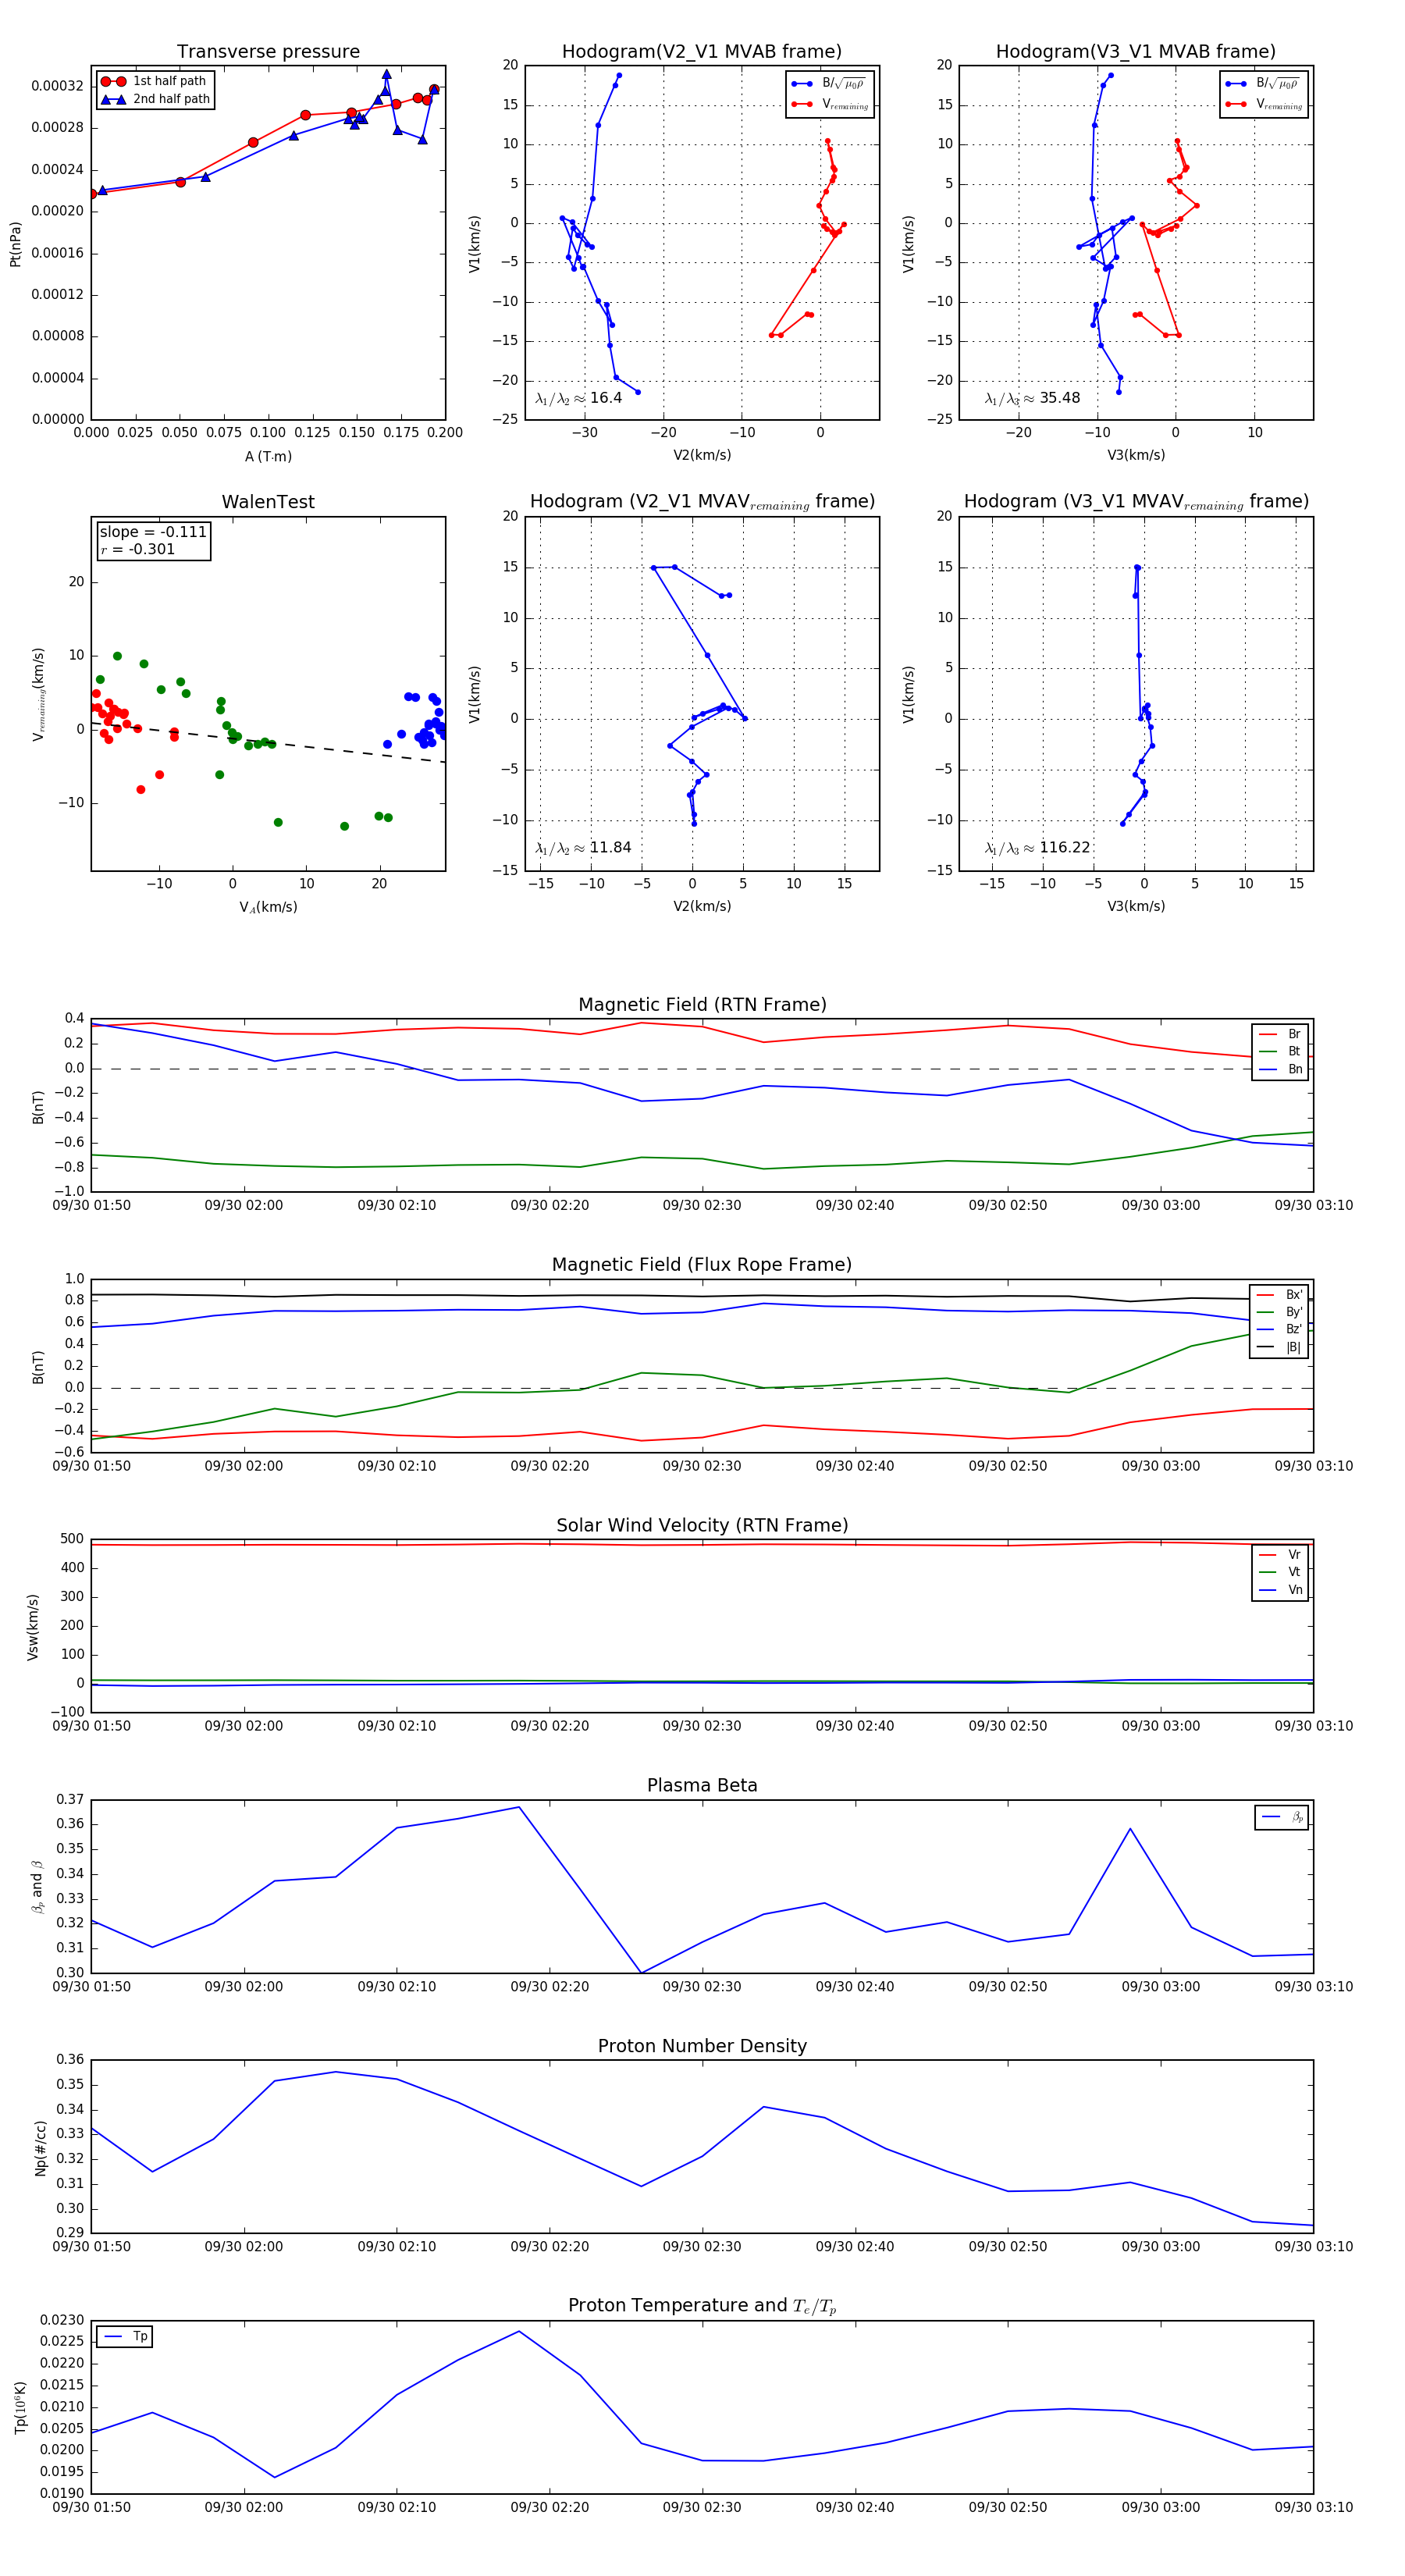Click the "0.0230" tick on Proton Temperature
The height and width of the screenshot is (2576, 1405).
[61, 2320]
